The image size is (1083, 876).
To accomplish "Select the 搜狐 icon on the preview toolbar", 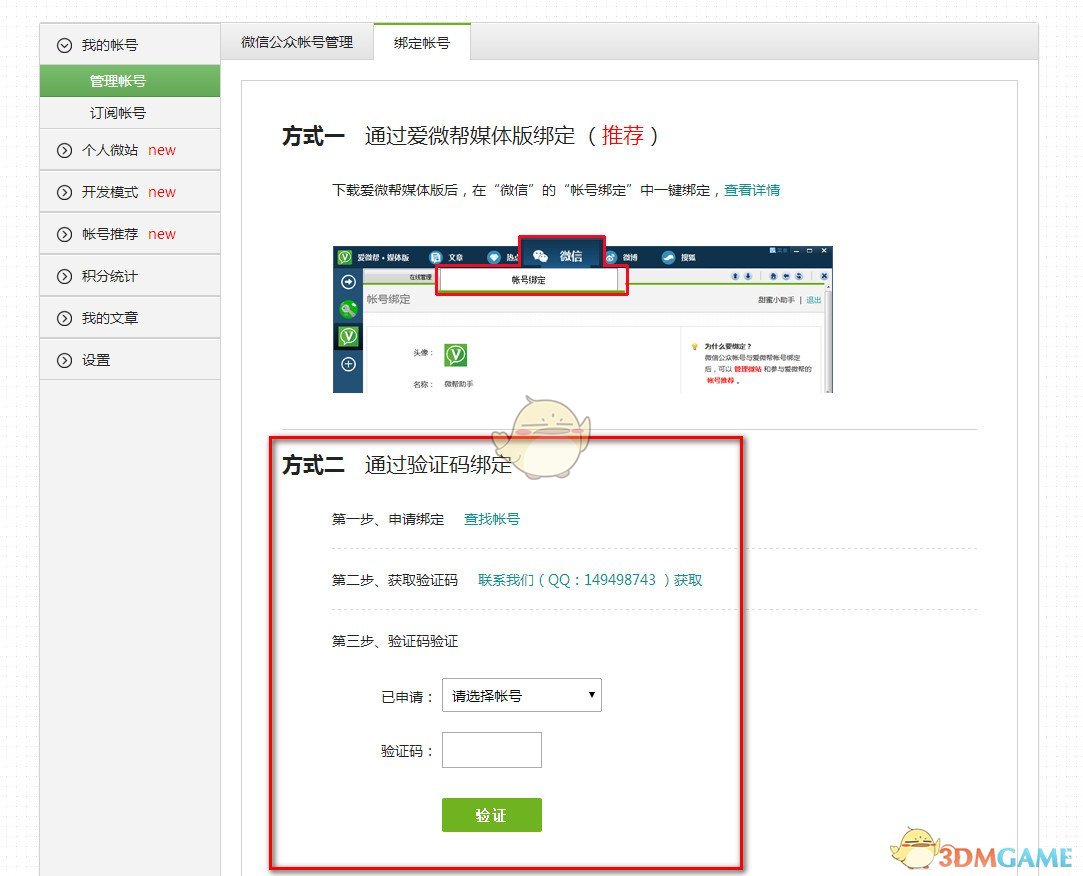I will pyautogui.click(x=667, y=256).
